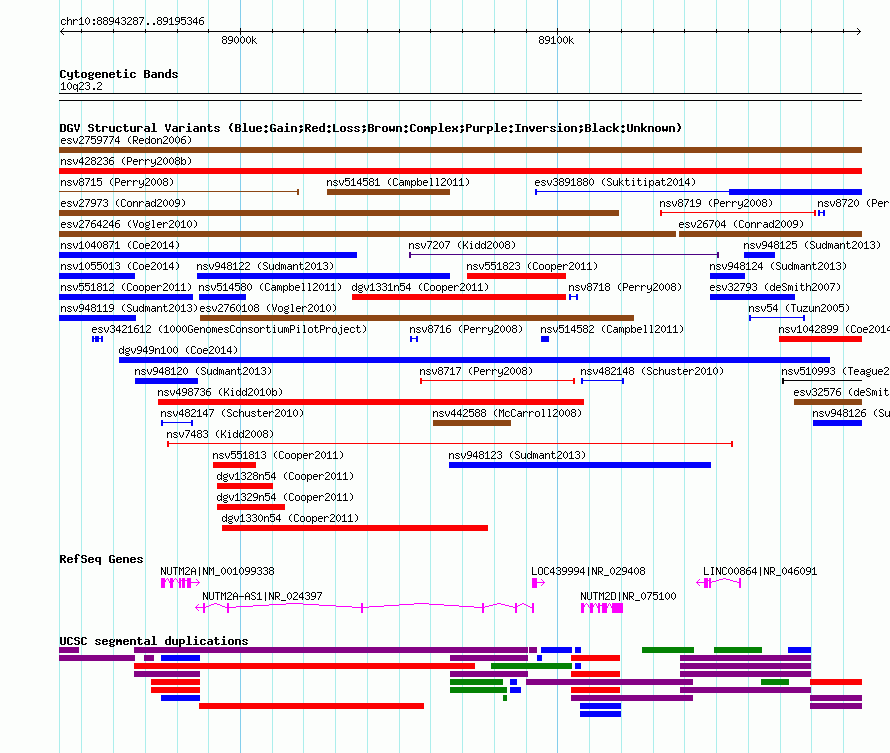This screenshot has height=753, width=890.
Task: Click nsv1055013 (Coe2014) label
Action: point(120,266)
